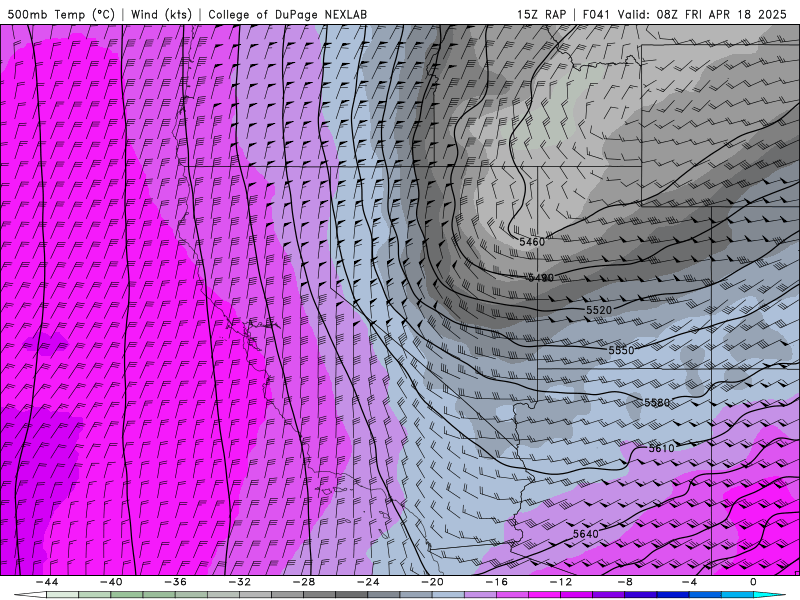Click 'College of DuPage NEXLAB' header text
The image size is (800, 600).
pos(287,14)
